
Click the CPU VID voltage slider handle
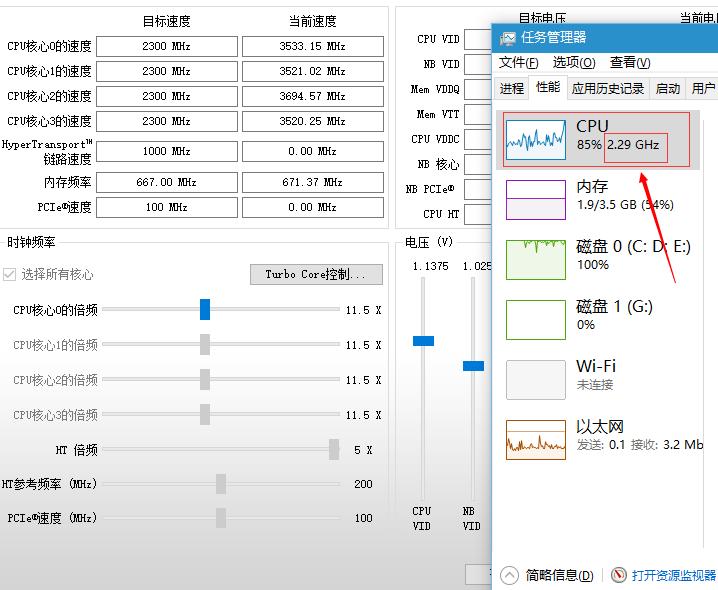click(x=423, y=341)
